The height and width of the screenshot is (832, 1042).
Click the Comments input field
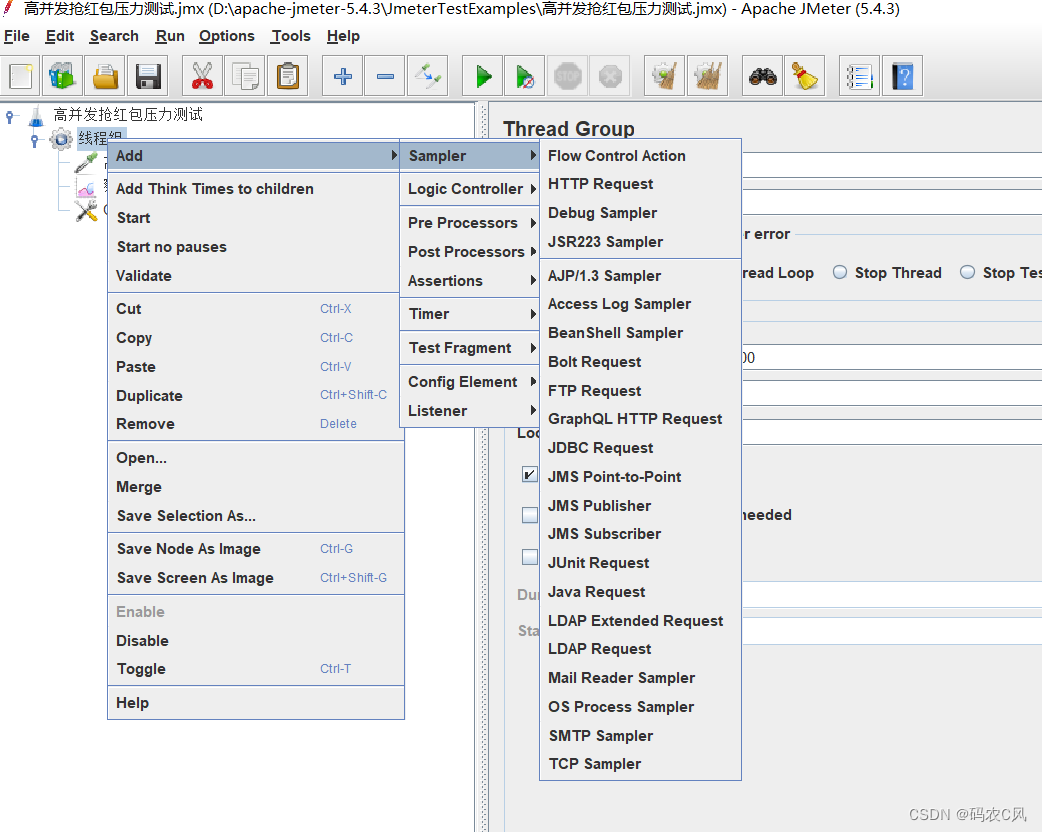(x=891, y=201)
